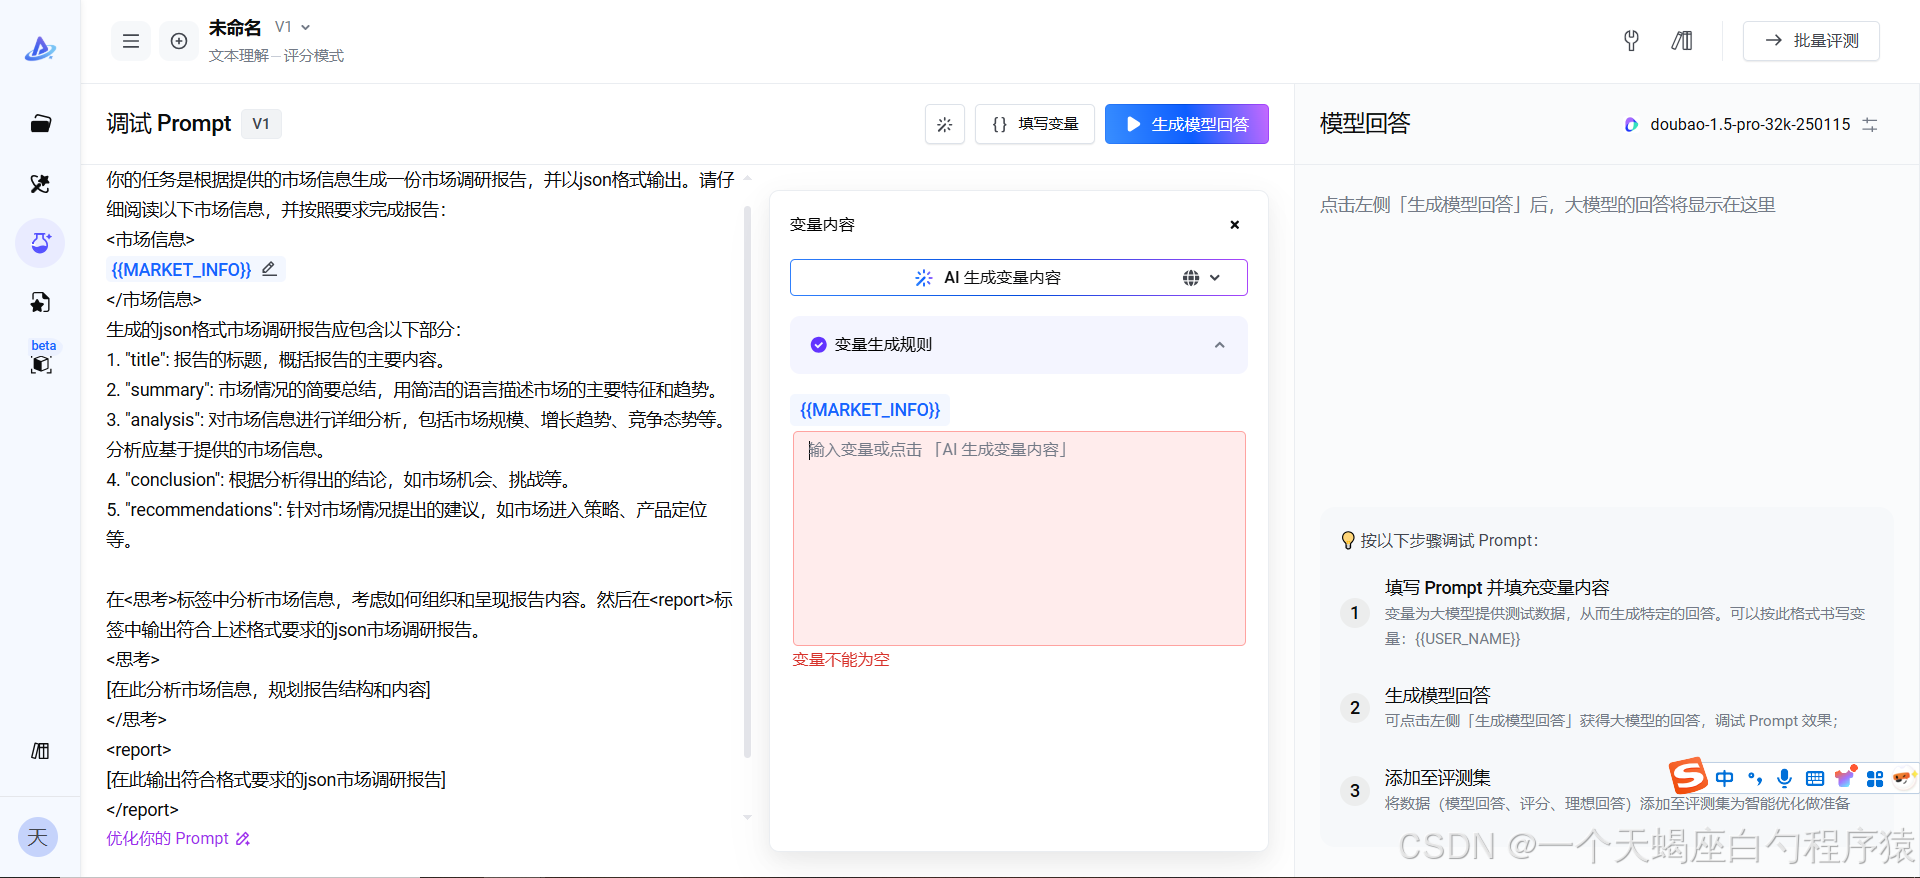Click the prompt editor vertical scrollbar
The image size is (1920, 878).
[x=747, y=480]
